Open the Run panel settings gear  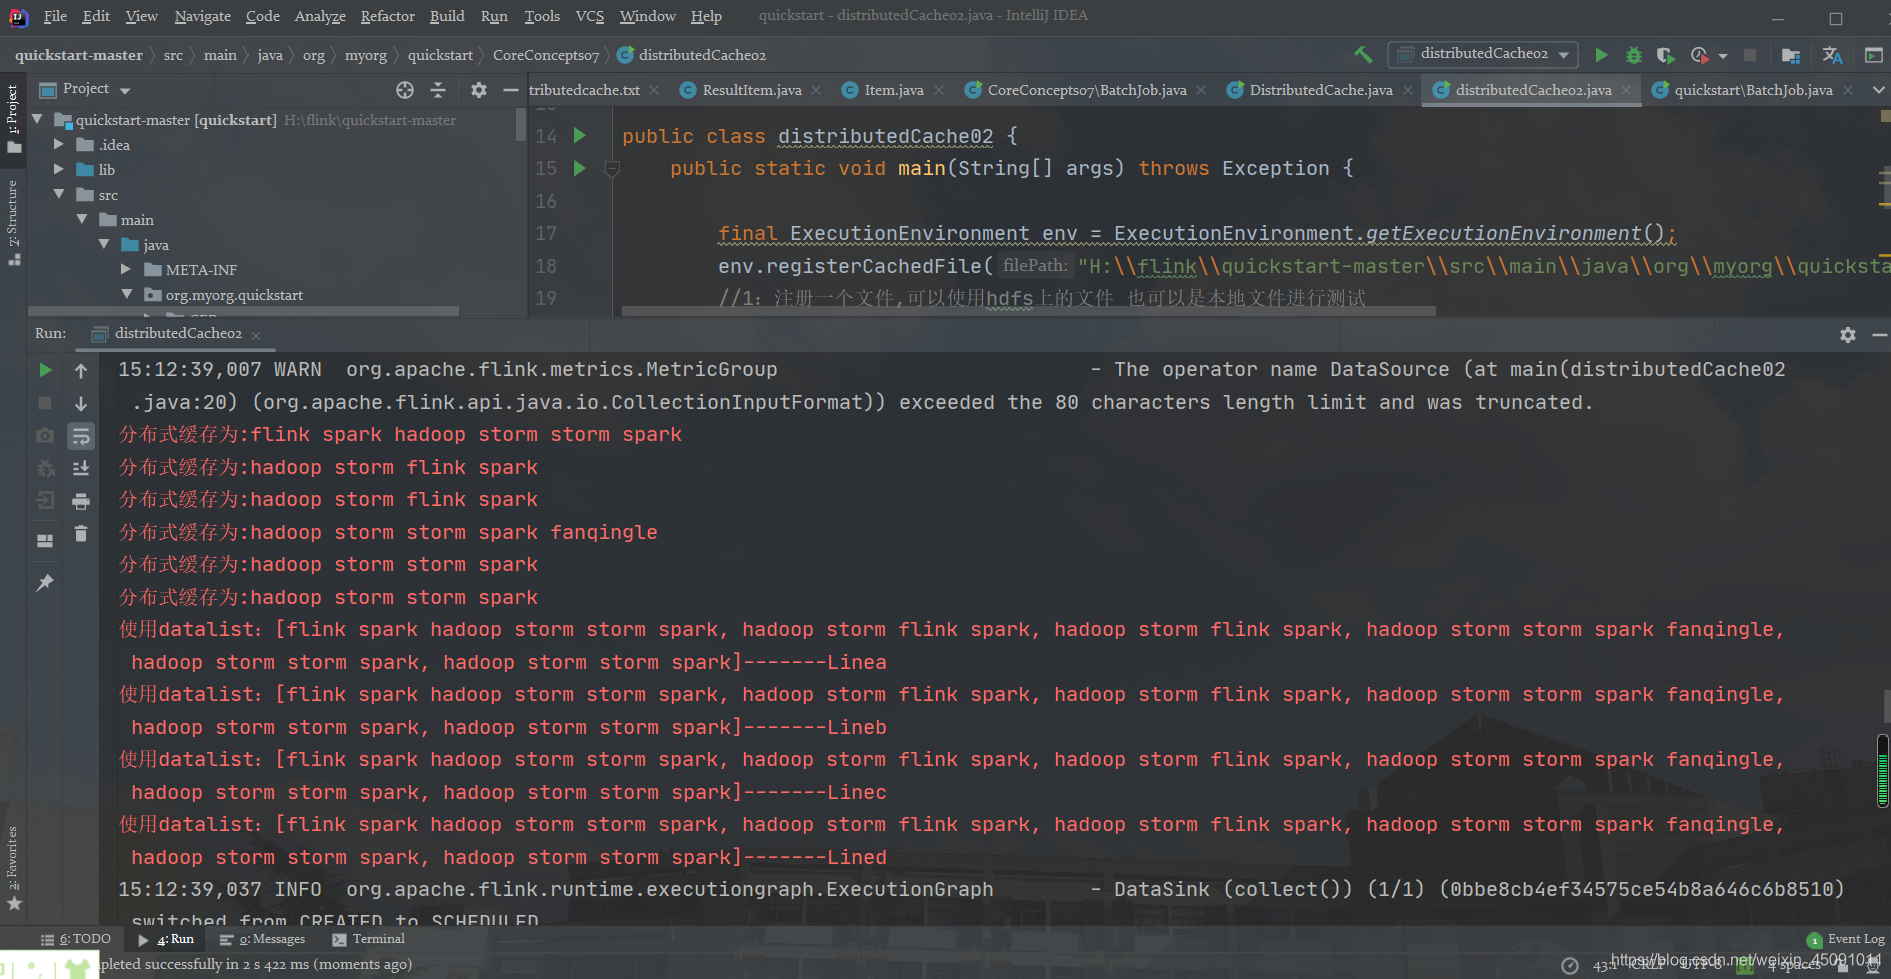1848,334
